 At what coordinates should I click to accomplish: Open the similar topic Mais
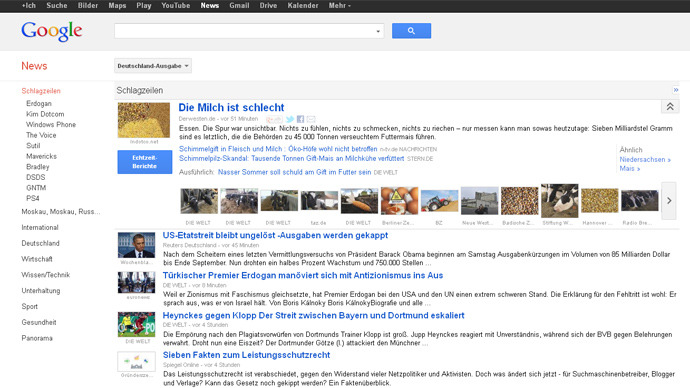[630, 168]
